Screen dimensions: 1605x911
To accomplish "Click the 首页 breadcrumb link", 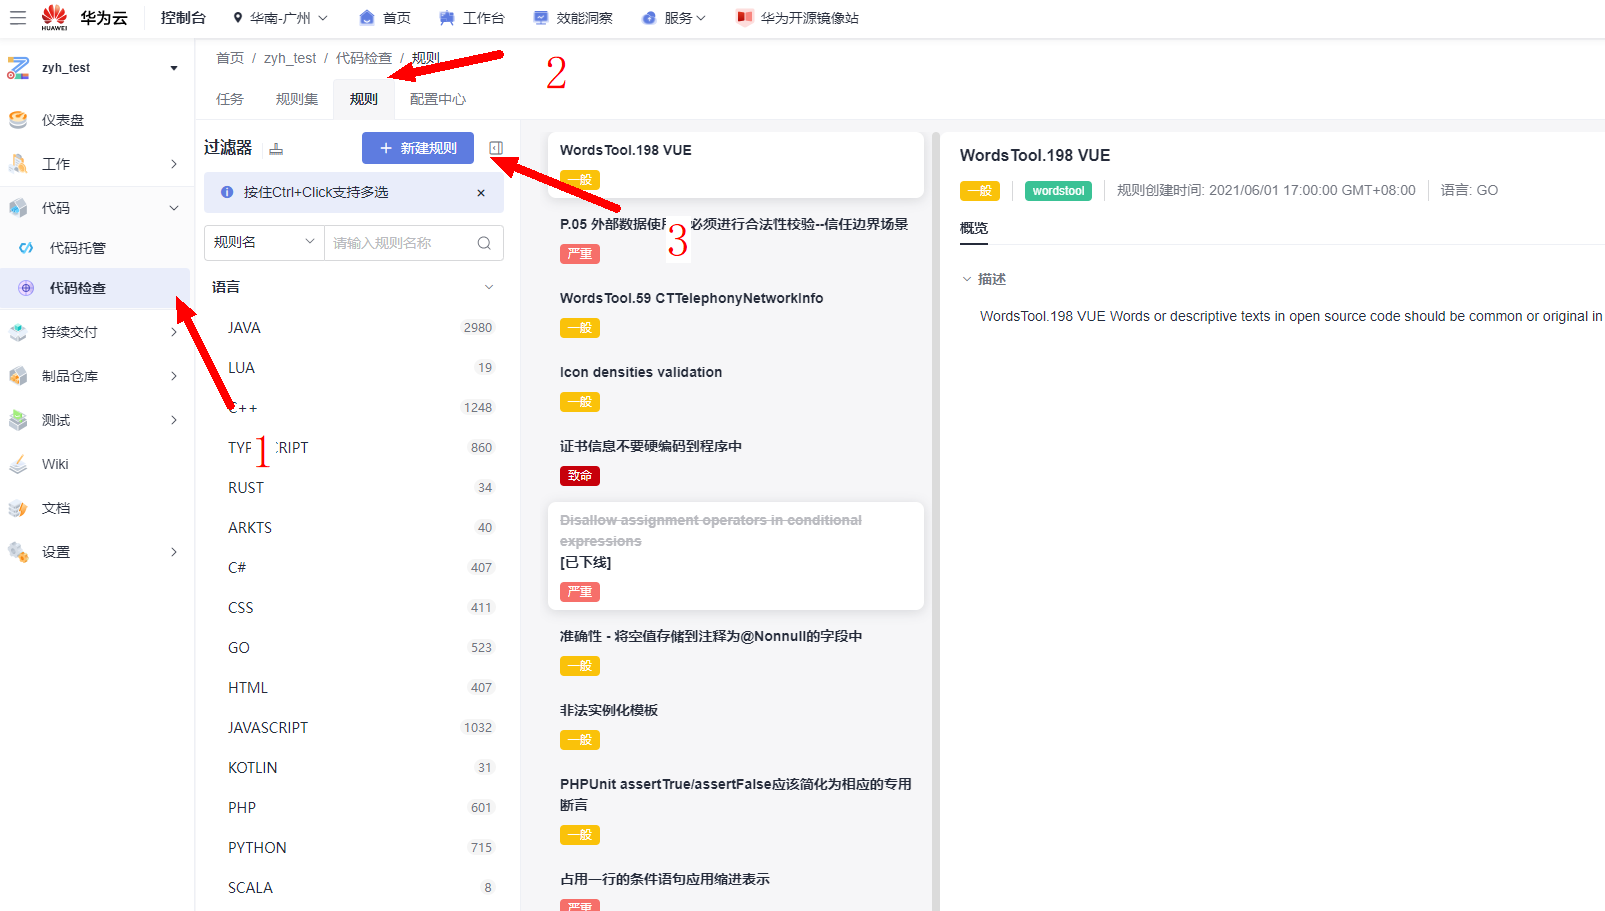I will point(230,58).
